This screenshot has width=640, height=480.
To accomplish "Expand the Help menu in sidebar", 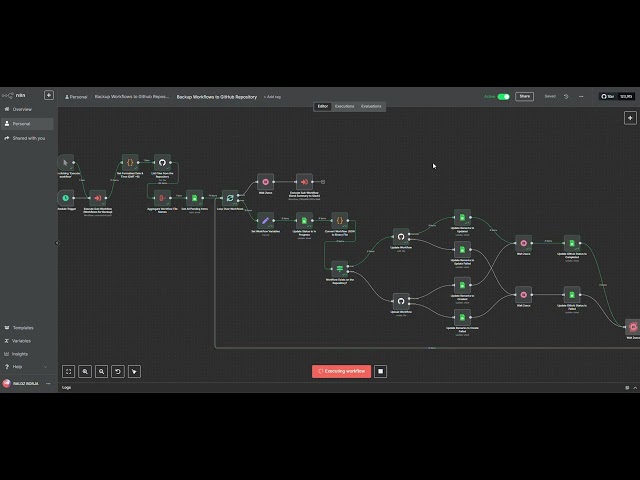I will coord(27,367).
